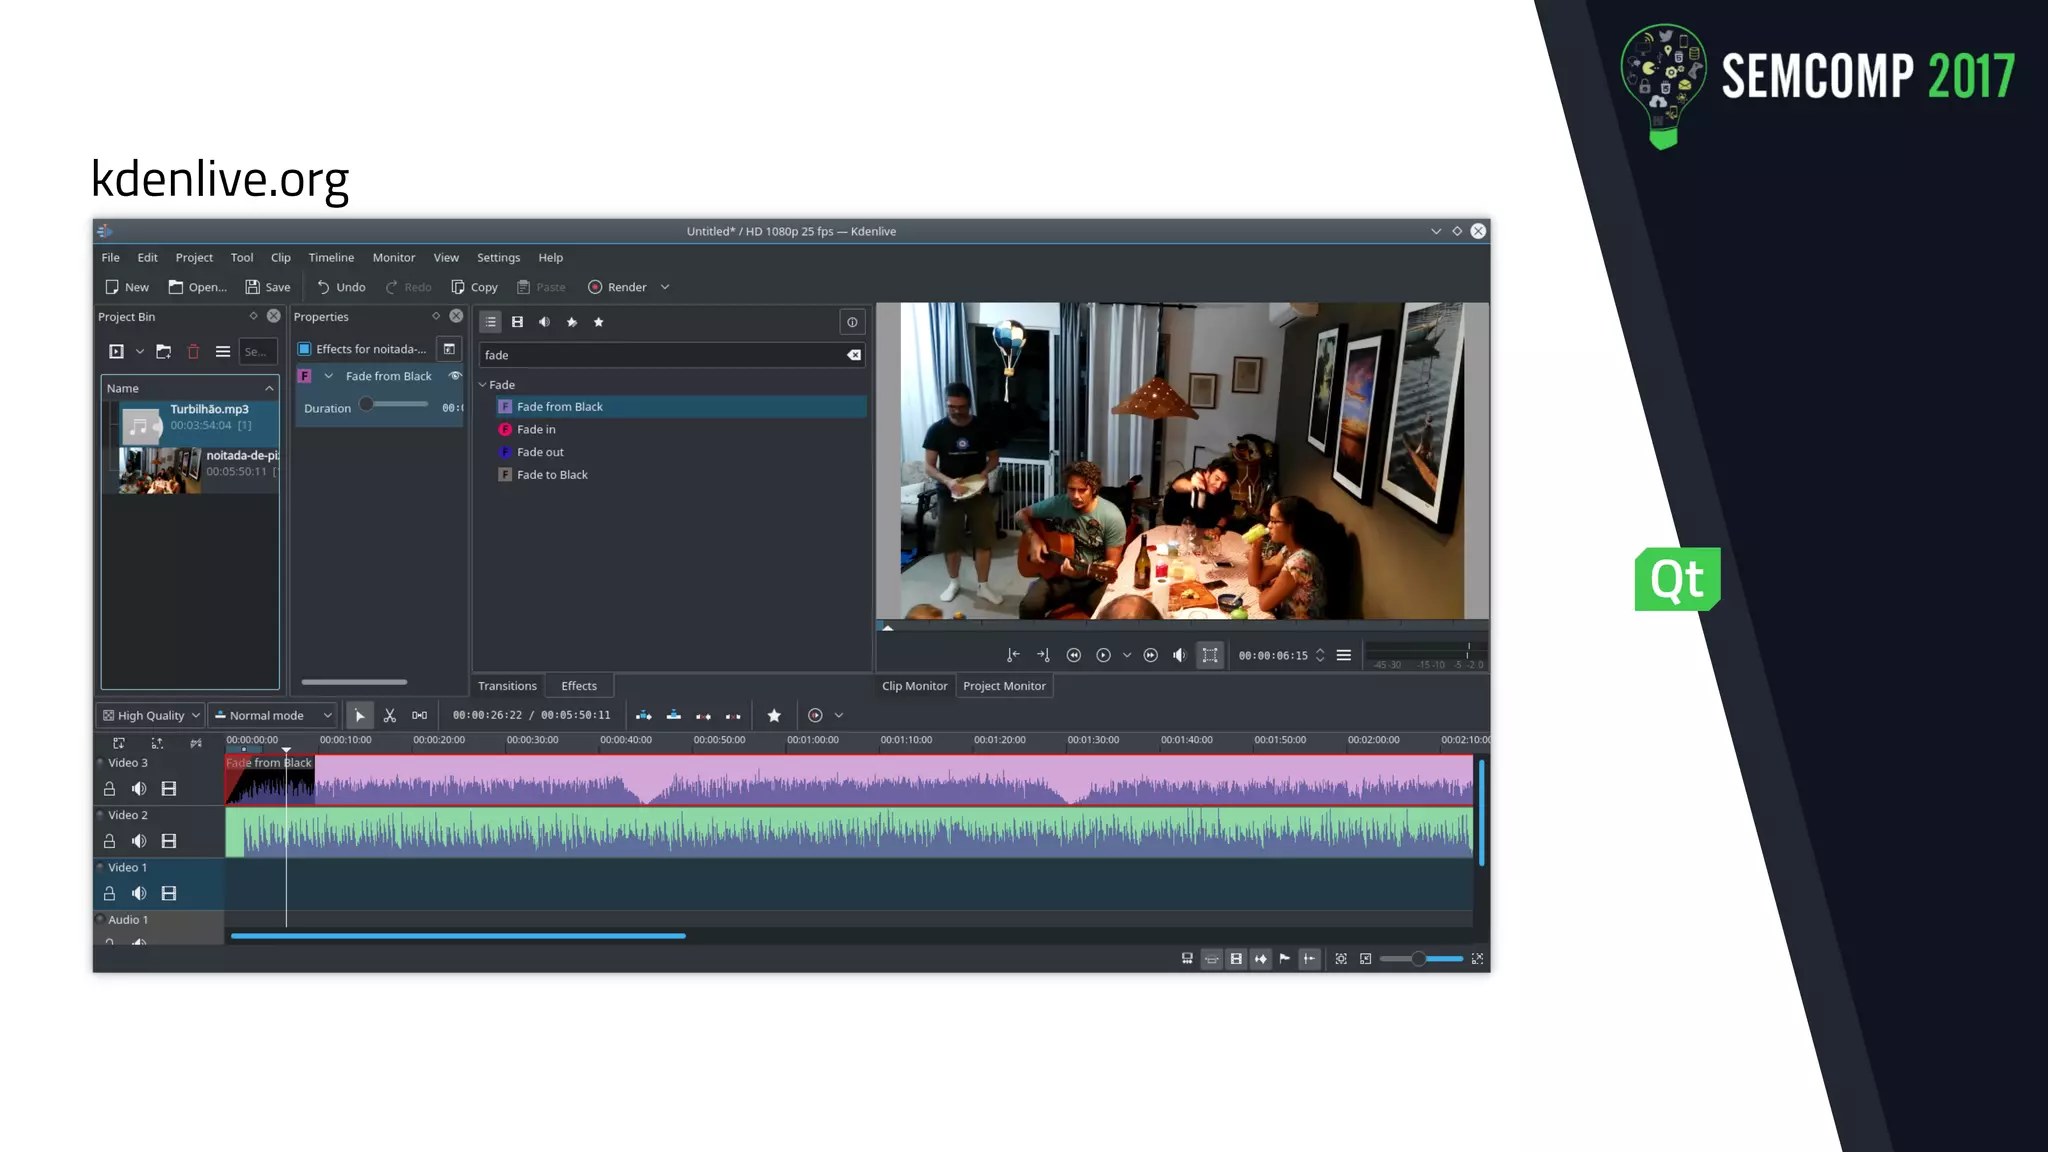Open the Normal mode dropdown
The width and height of the screenshot is (2048, 1152).
(273, 715)
